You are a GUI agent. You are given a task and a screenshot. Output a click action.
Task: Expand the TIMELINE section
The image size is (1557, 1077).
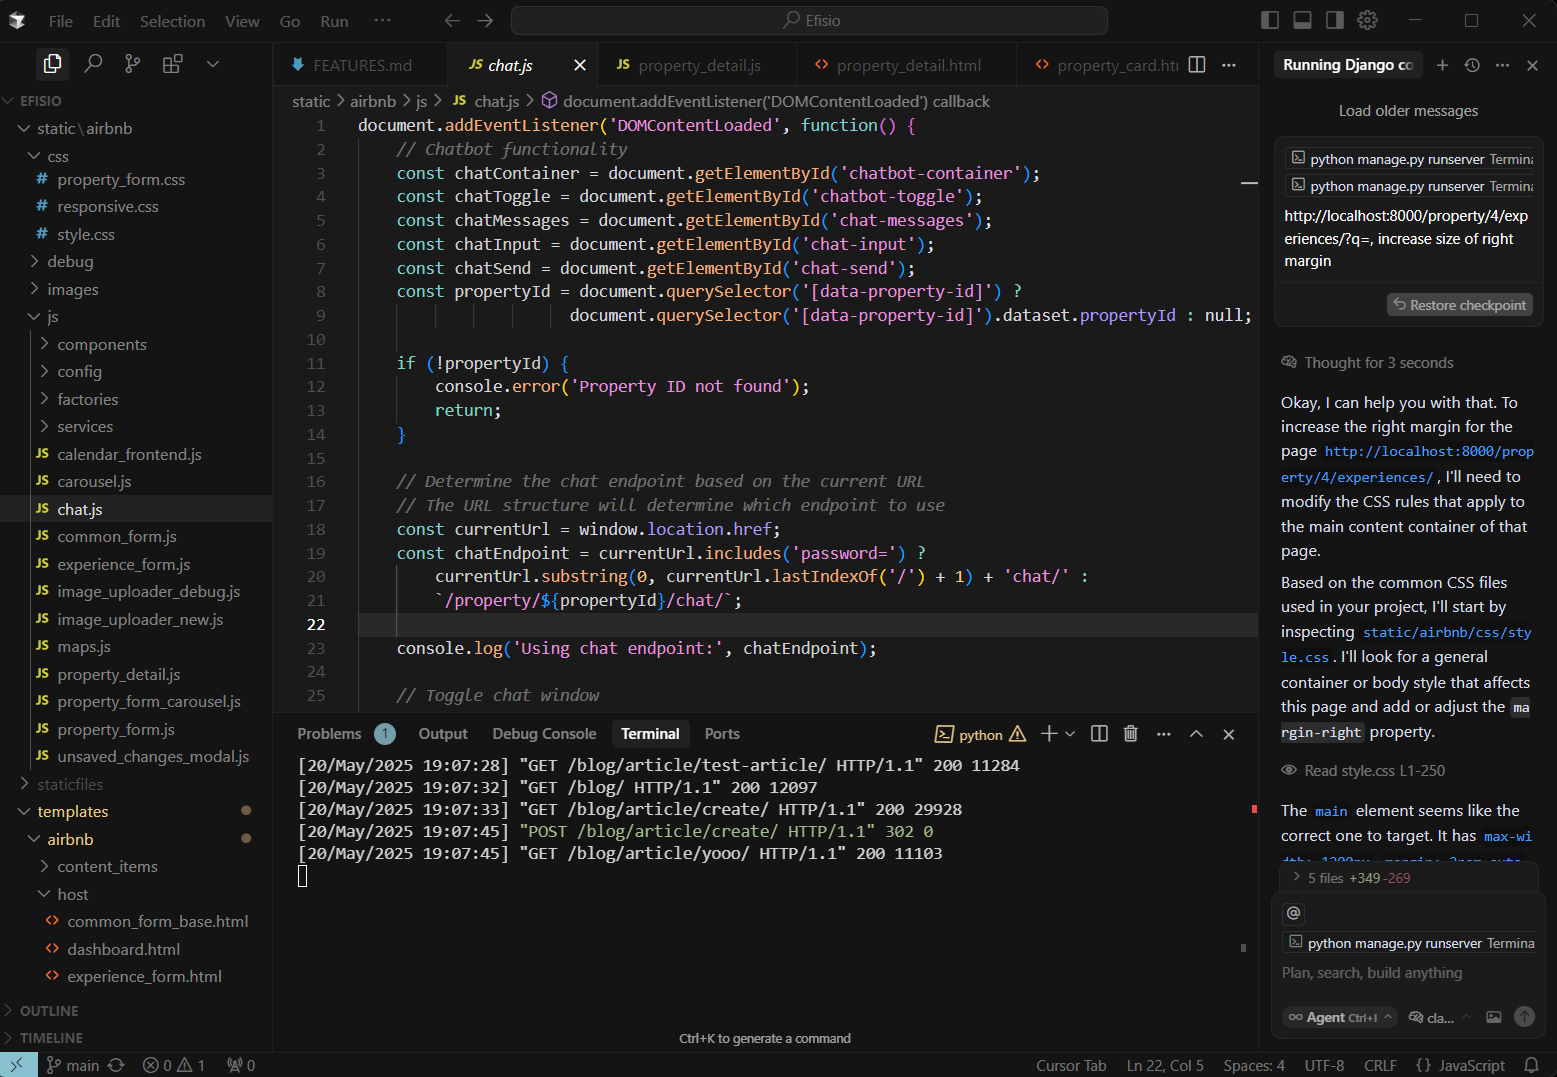pos(50,1038)
